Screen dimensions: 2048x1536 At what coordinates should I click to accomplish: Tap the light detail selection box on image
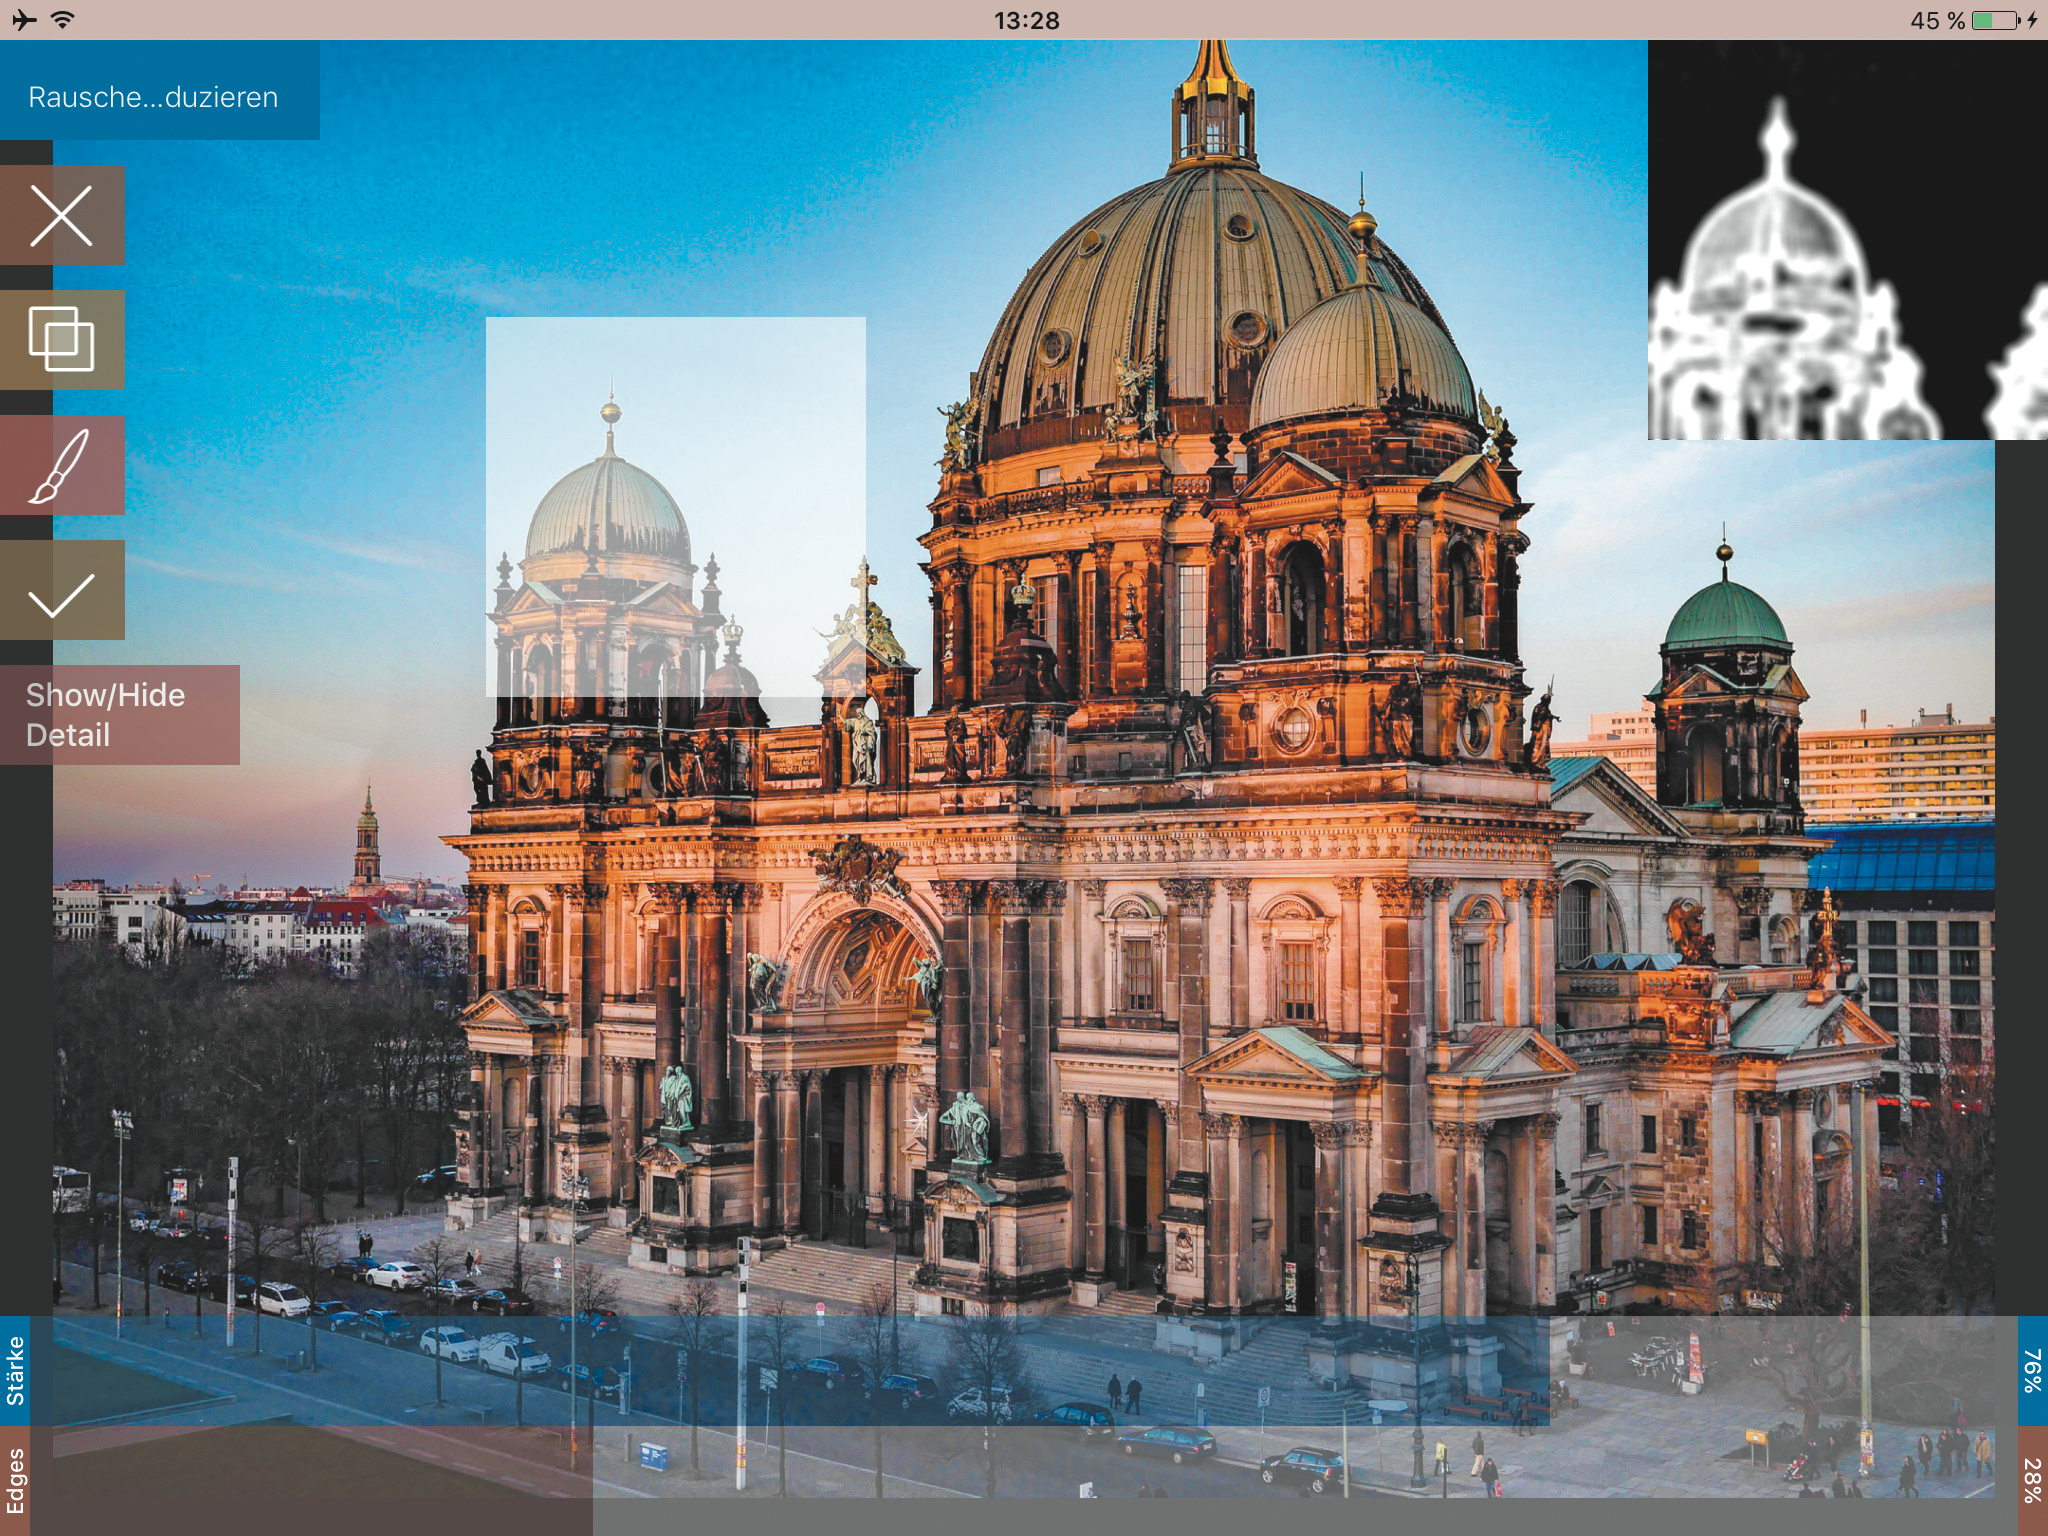(x=675, y=506)
